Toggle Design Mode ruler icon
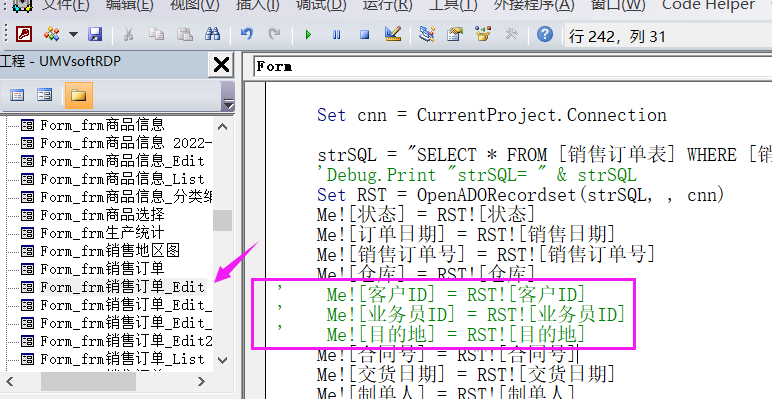 pos(393,34)
